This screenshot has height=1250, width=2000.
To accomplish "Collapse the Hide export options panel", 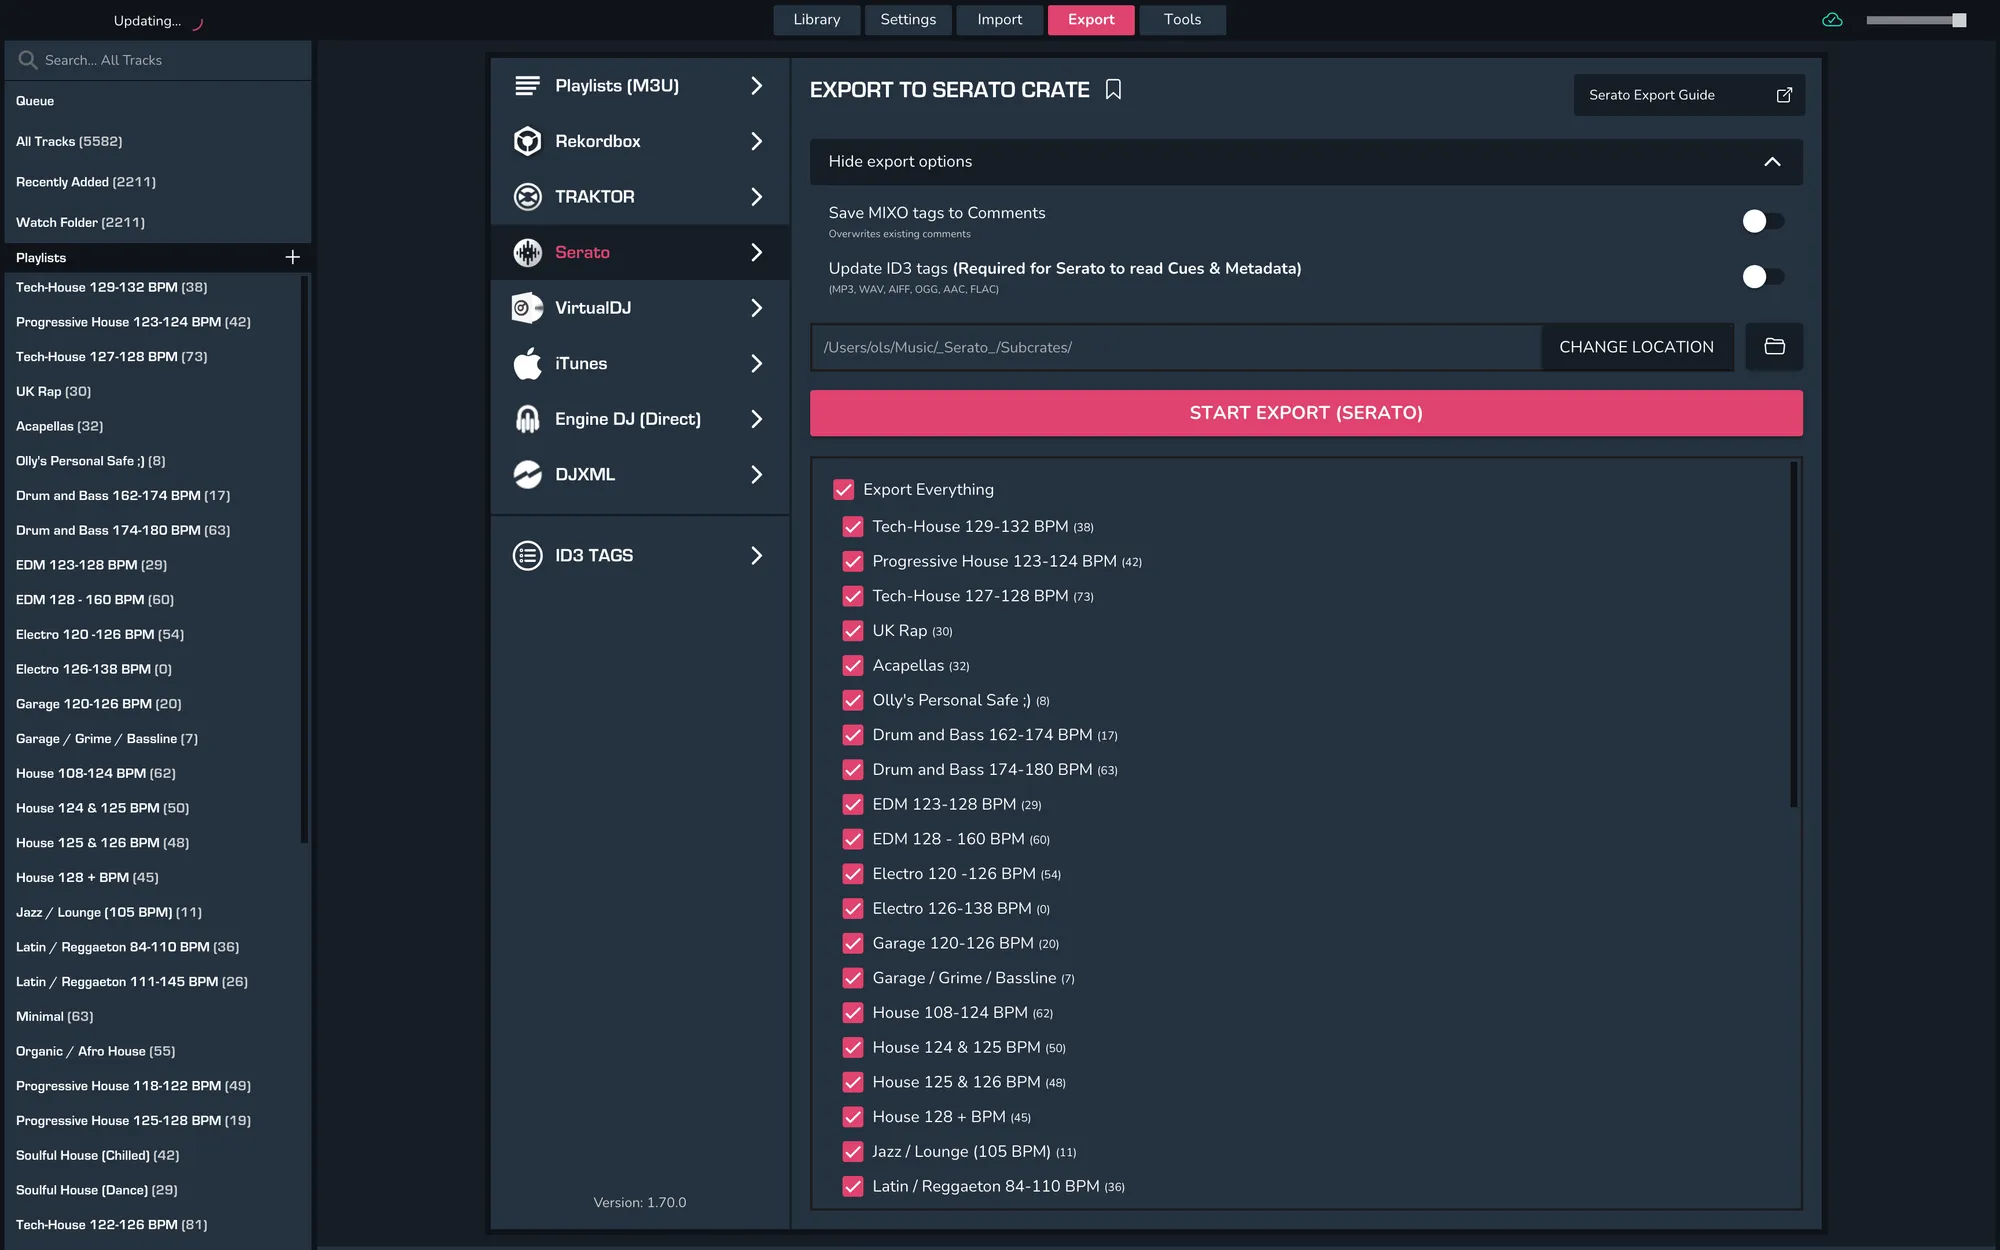I will (x=1773, y=161).
